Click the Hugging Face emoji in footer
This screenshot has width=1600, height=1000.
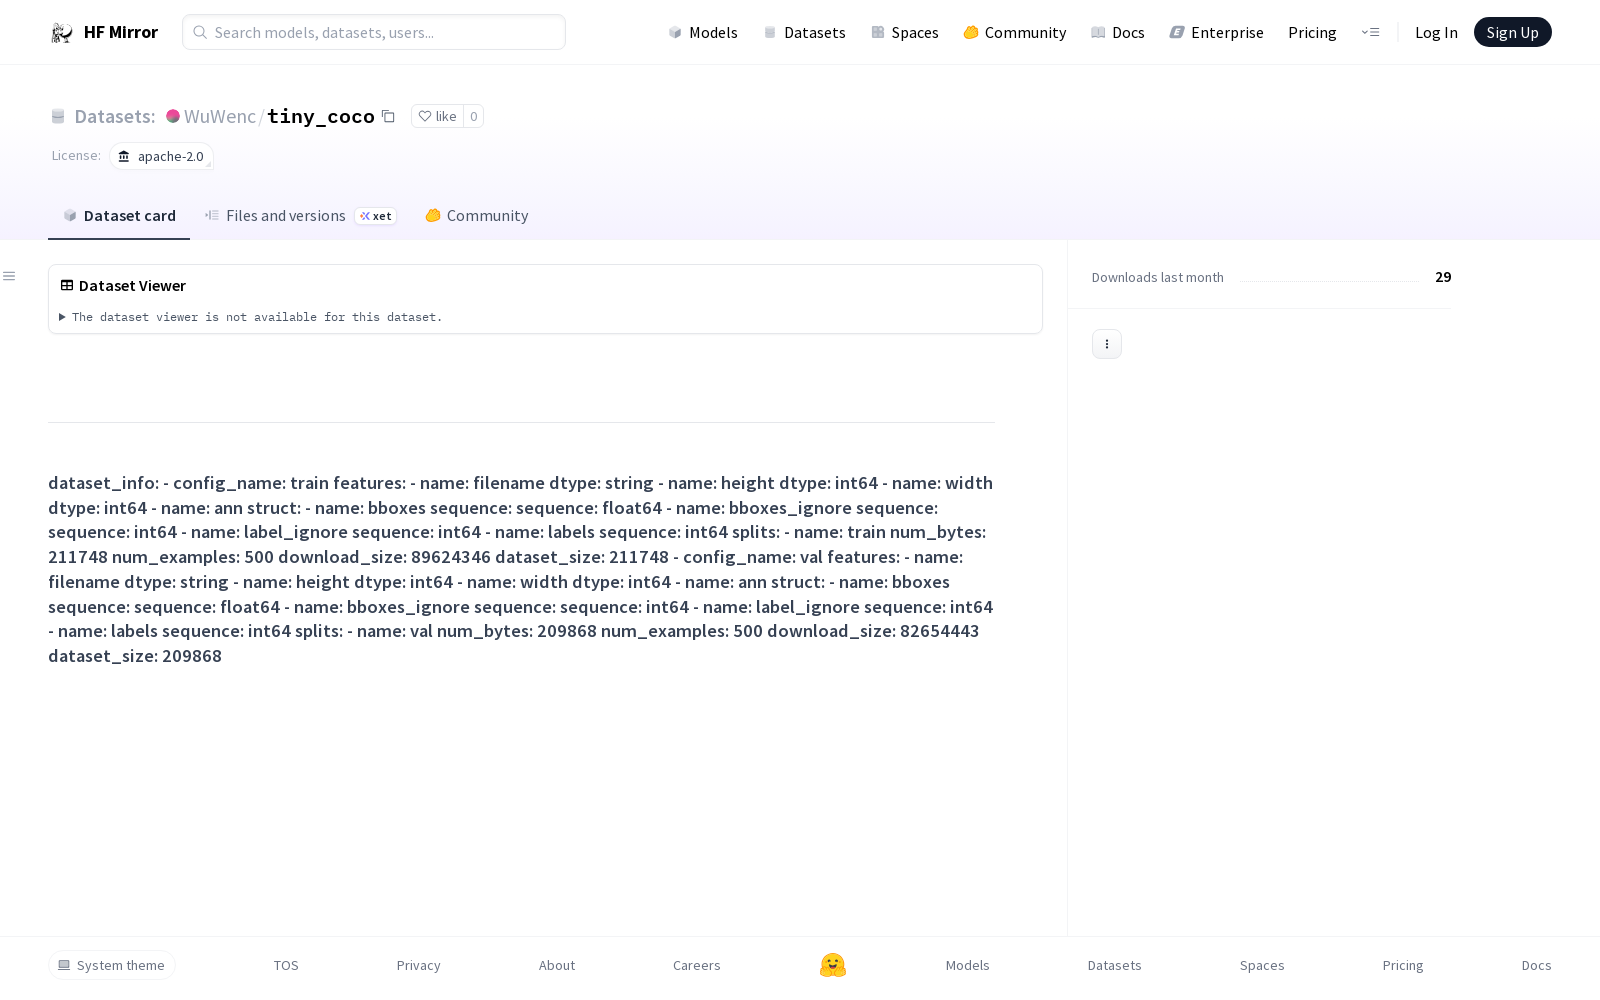tap(832, 965)
